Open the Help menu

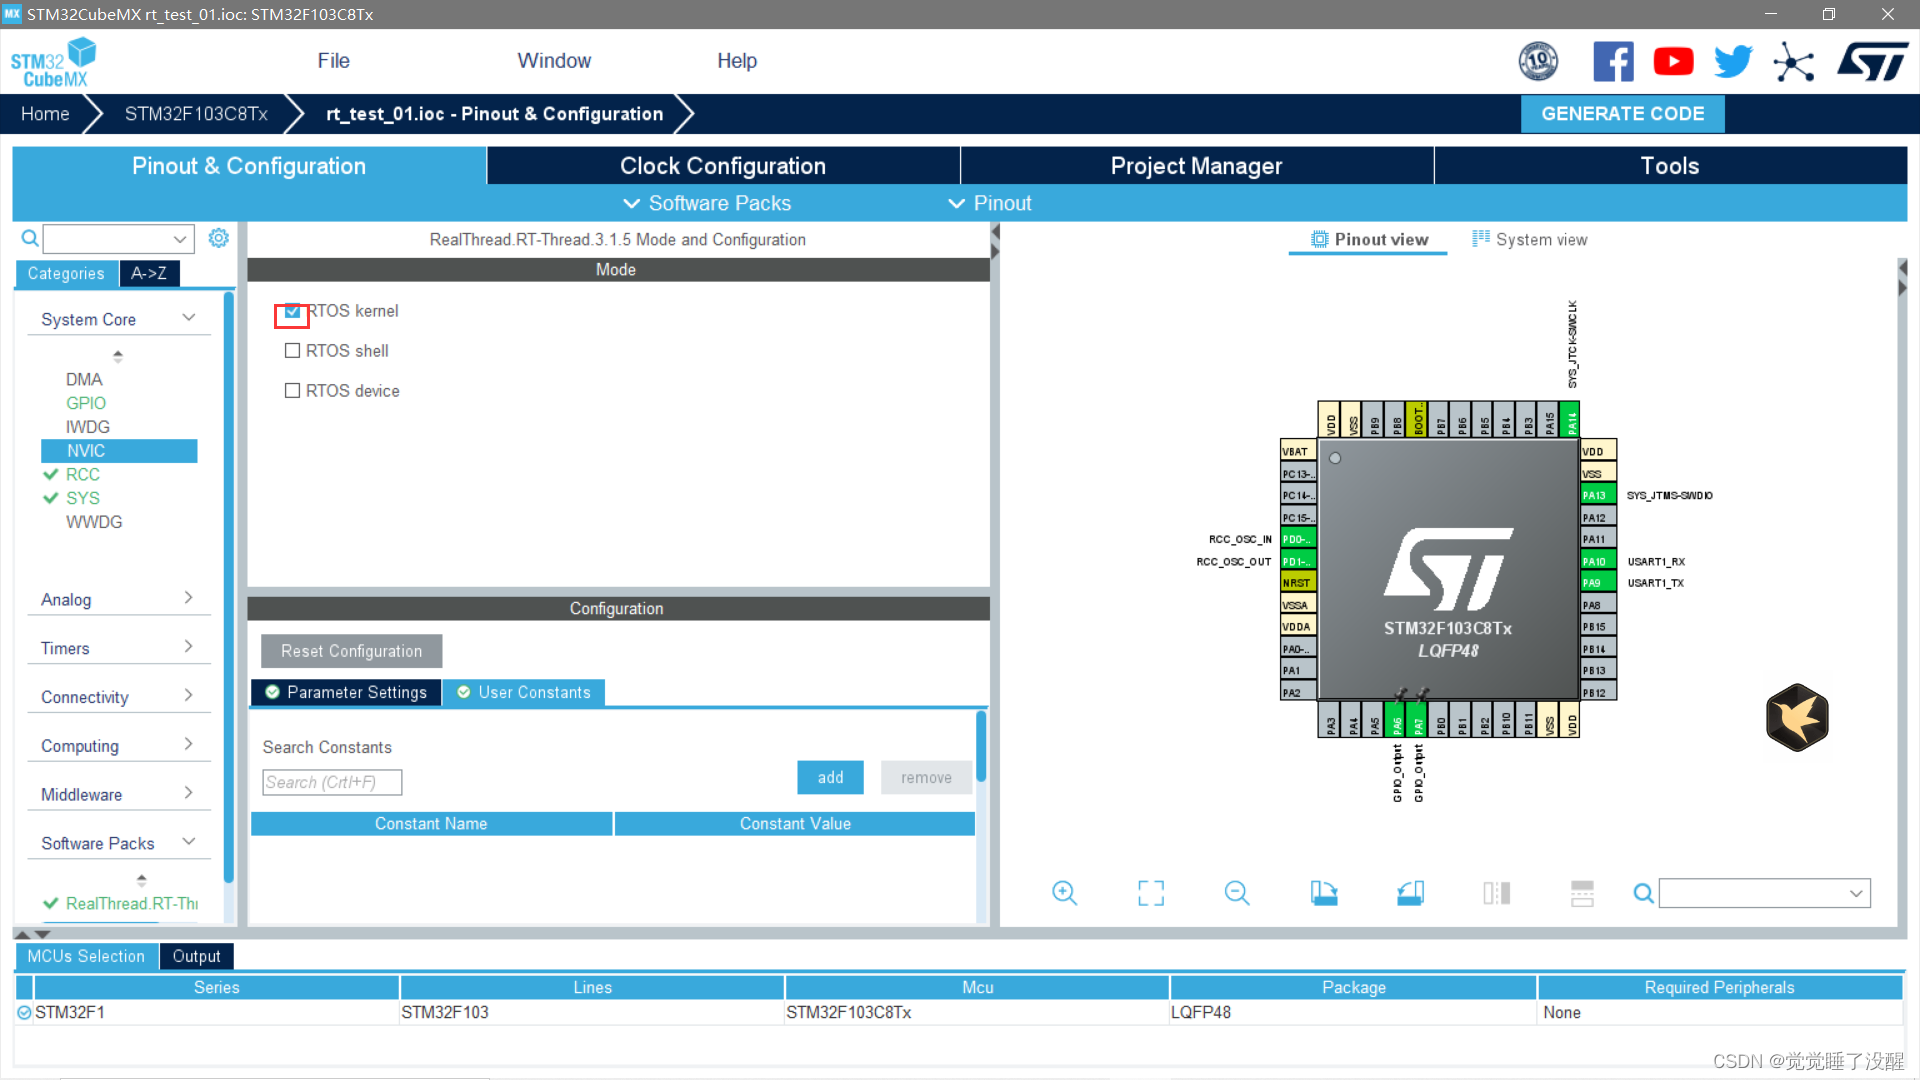pyautogui.click(x=737, y=61)
